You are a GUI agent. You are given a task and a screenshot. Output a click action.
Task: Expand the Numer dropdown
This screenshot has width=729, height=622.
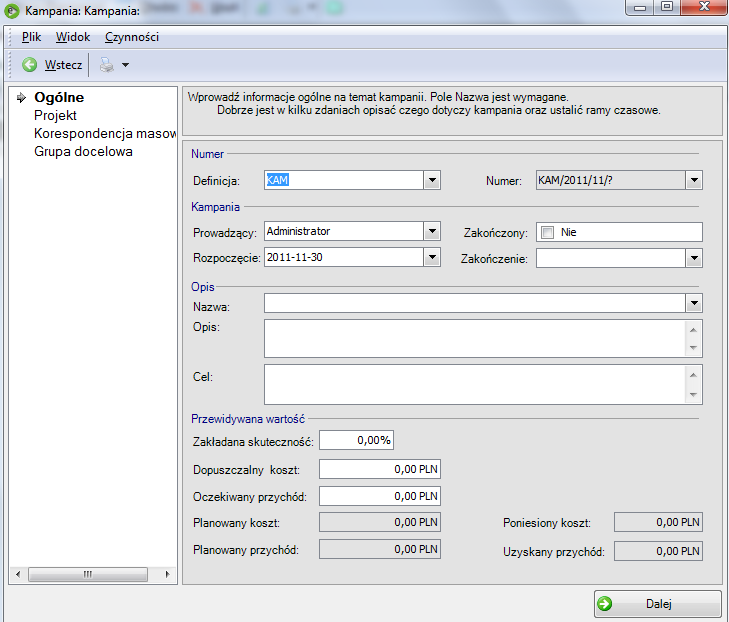(x=694, y=180)
